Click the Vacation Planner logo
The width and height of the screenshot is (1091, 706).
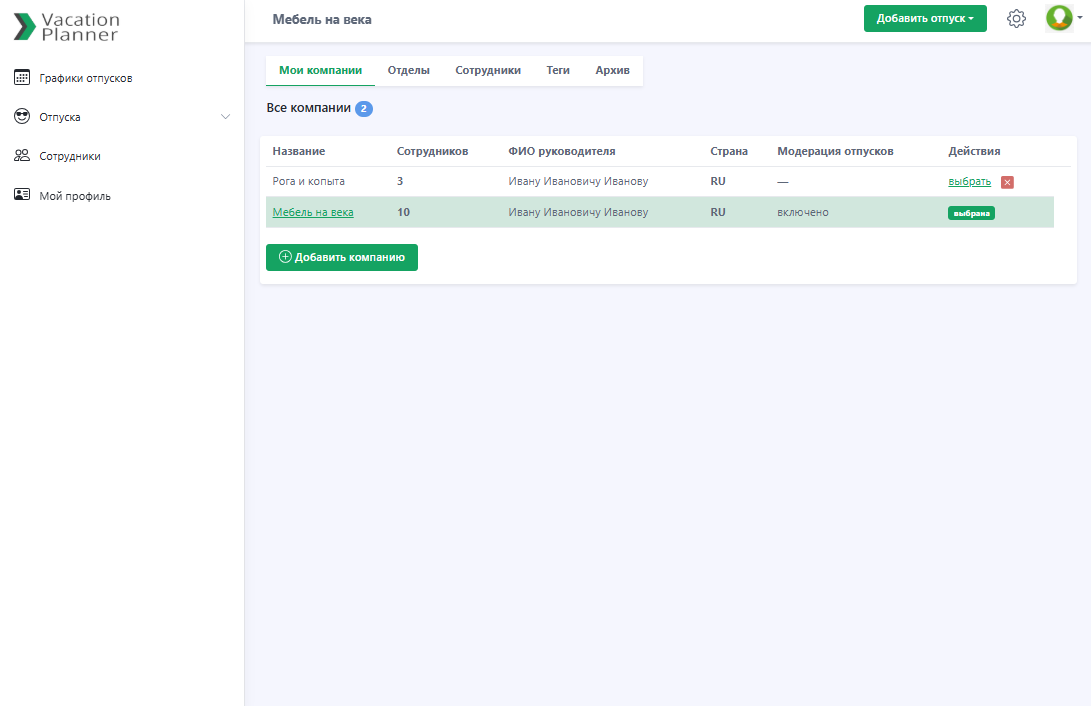67,27
